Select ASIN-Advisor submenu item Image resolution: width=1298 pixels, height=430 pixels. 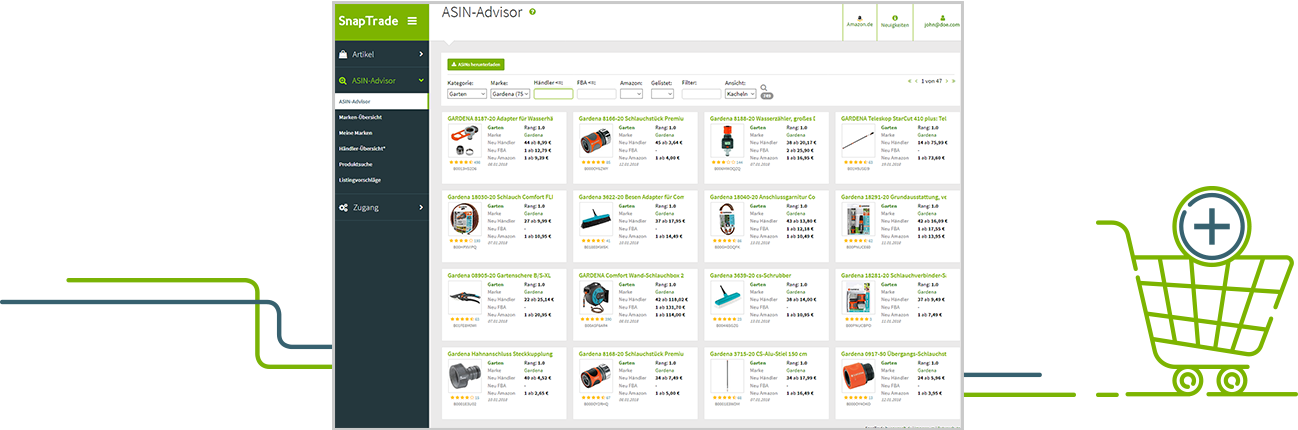pyautogui.click(x=382, y=101)
